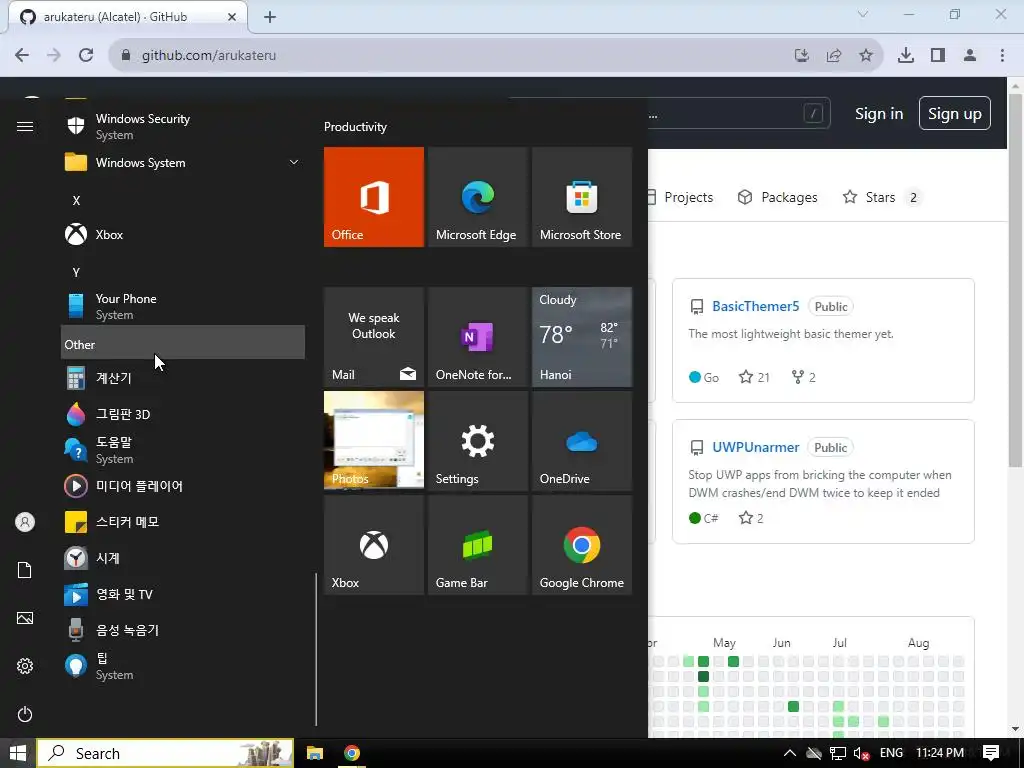The height and width of the screenshot is (768, 1024).
Task: Open the Mail tile
Action: pyautogui.click(x=374, y=337)
